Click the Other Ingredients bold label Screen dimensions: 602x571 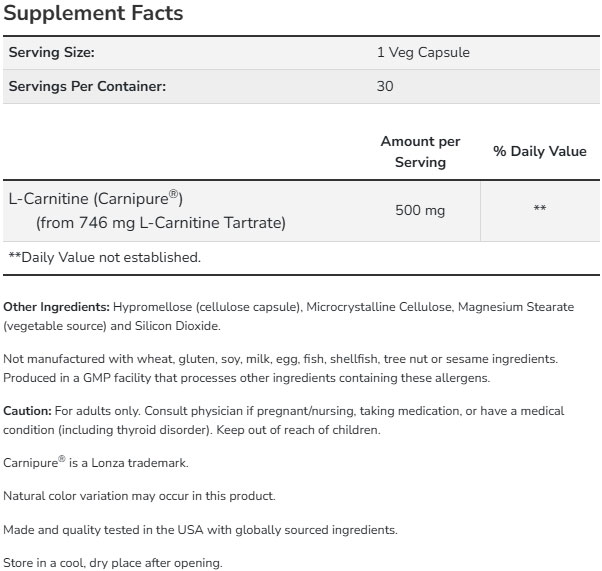(x=56, y=306)
